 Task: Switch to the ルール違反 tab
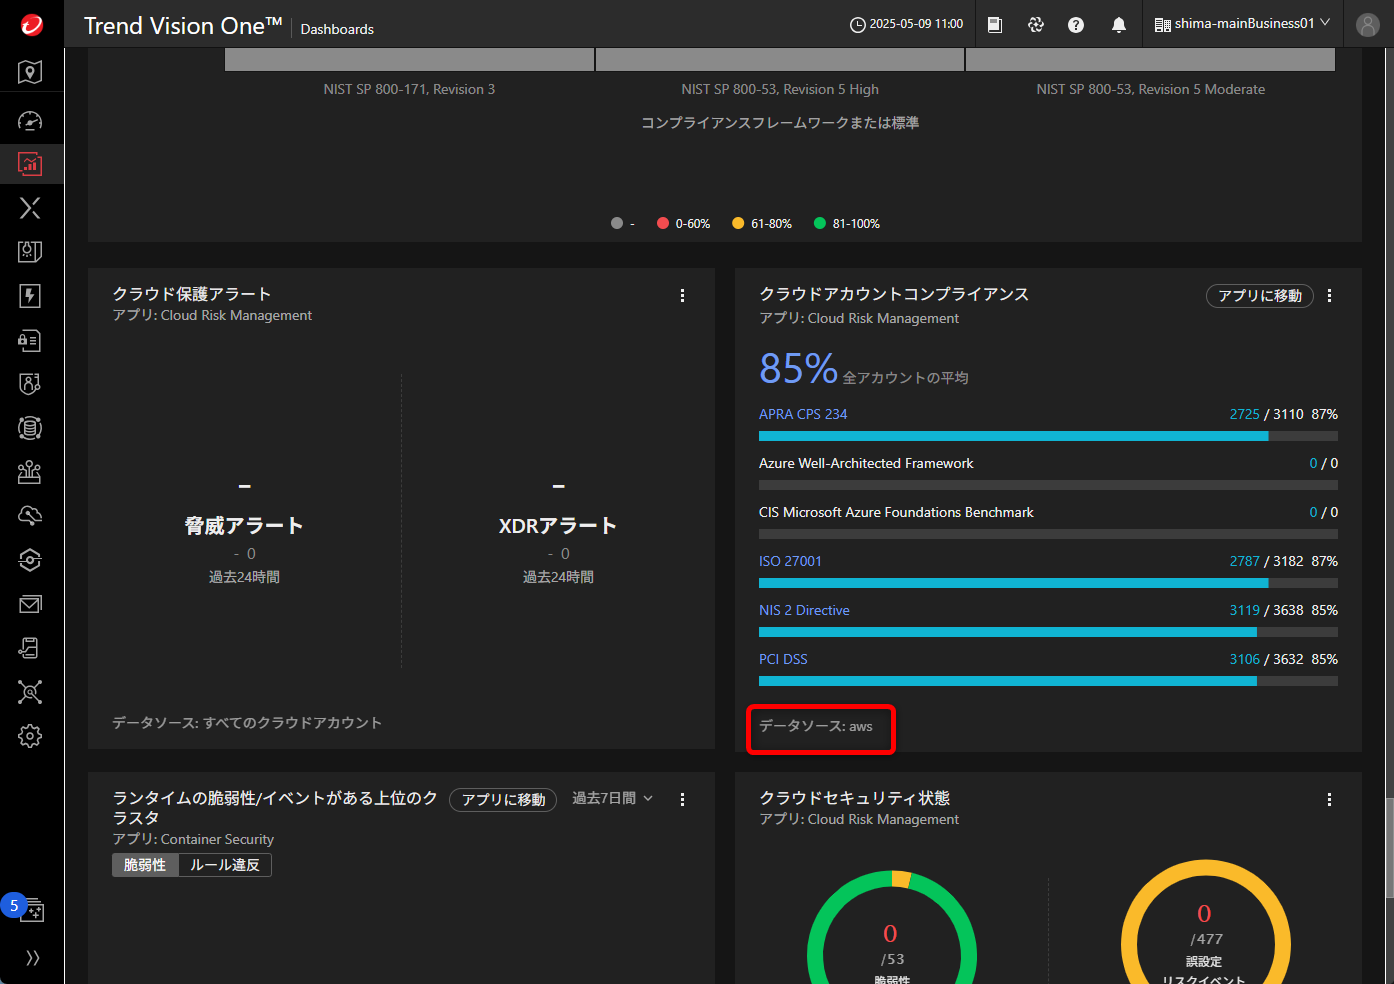coord(225,865)
